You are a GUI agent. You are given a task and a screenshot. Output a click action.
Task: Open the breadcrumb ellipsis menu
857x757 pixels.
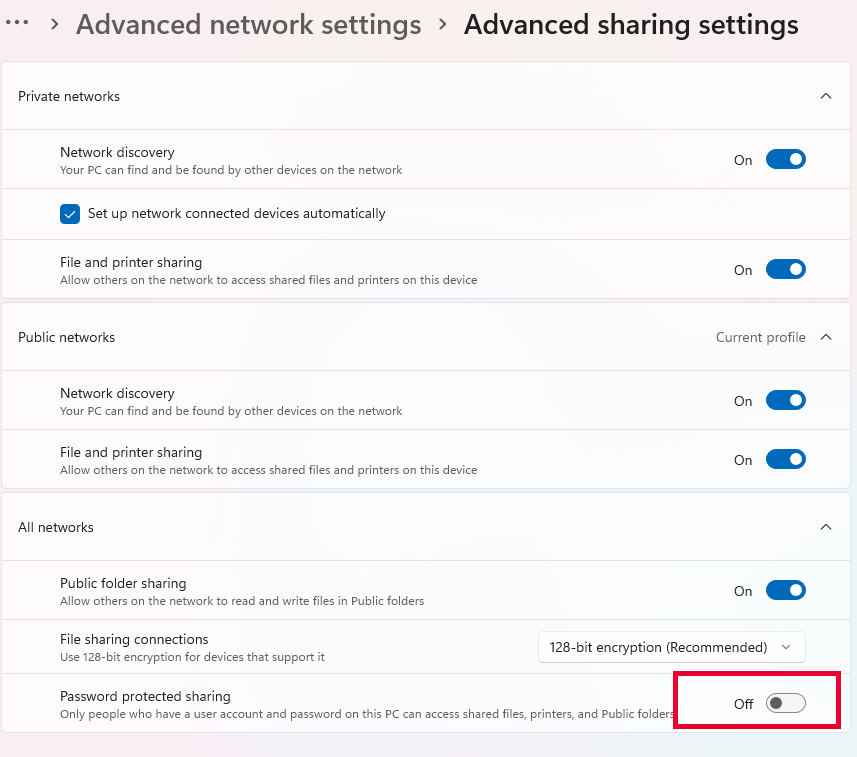coord(17,23)
